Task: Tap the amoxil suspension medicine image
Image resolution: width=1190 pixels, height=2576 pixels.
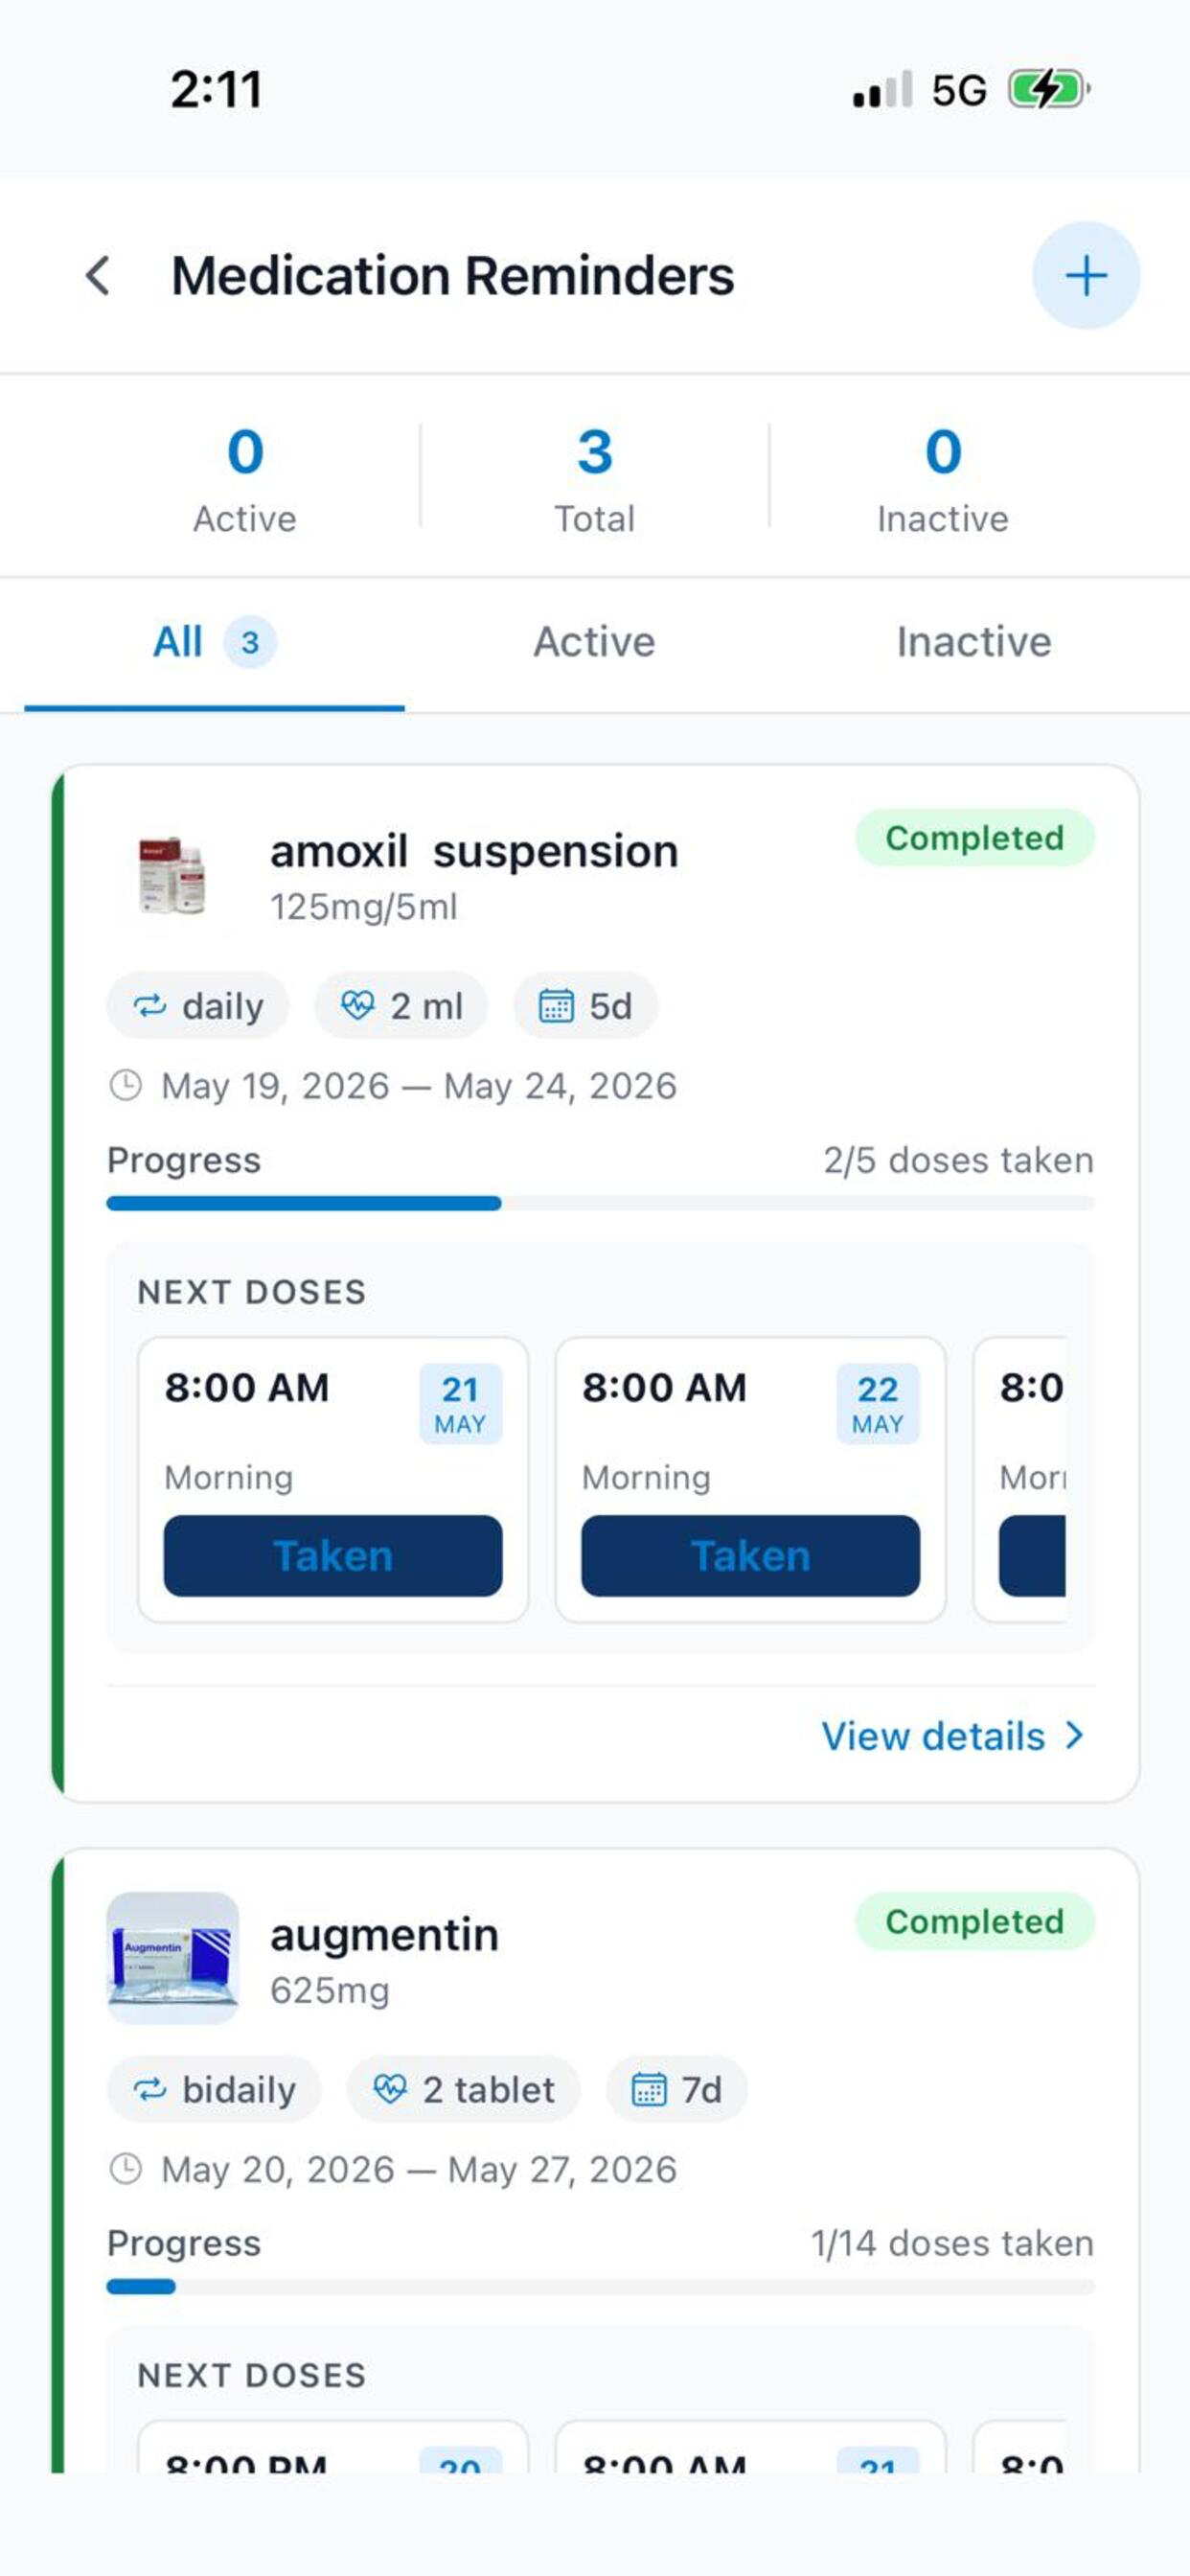Action: [x=172, y=875]
